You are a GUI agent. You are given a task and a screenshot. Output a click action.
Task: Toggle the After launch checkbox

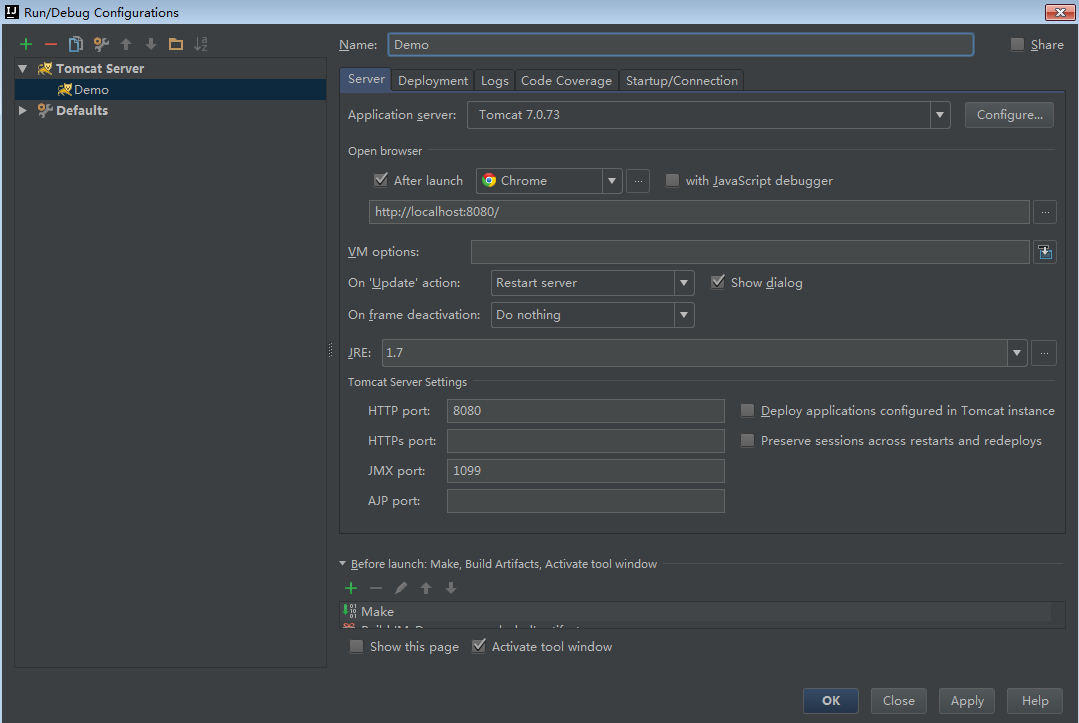[381, 180]
